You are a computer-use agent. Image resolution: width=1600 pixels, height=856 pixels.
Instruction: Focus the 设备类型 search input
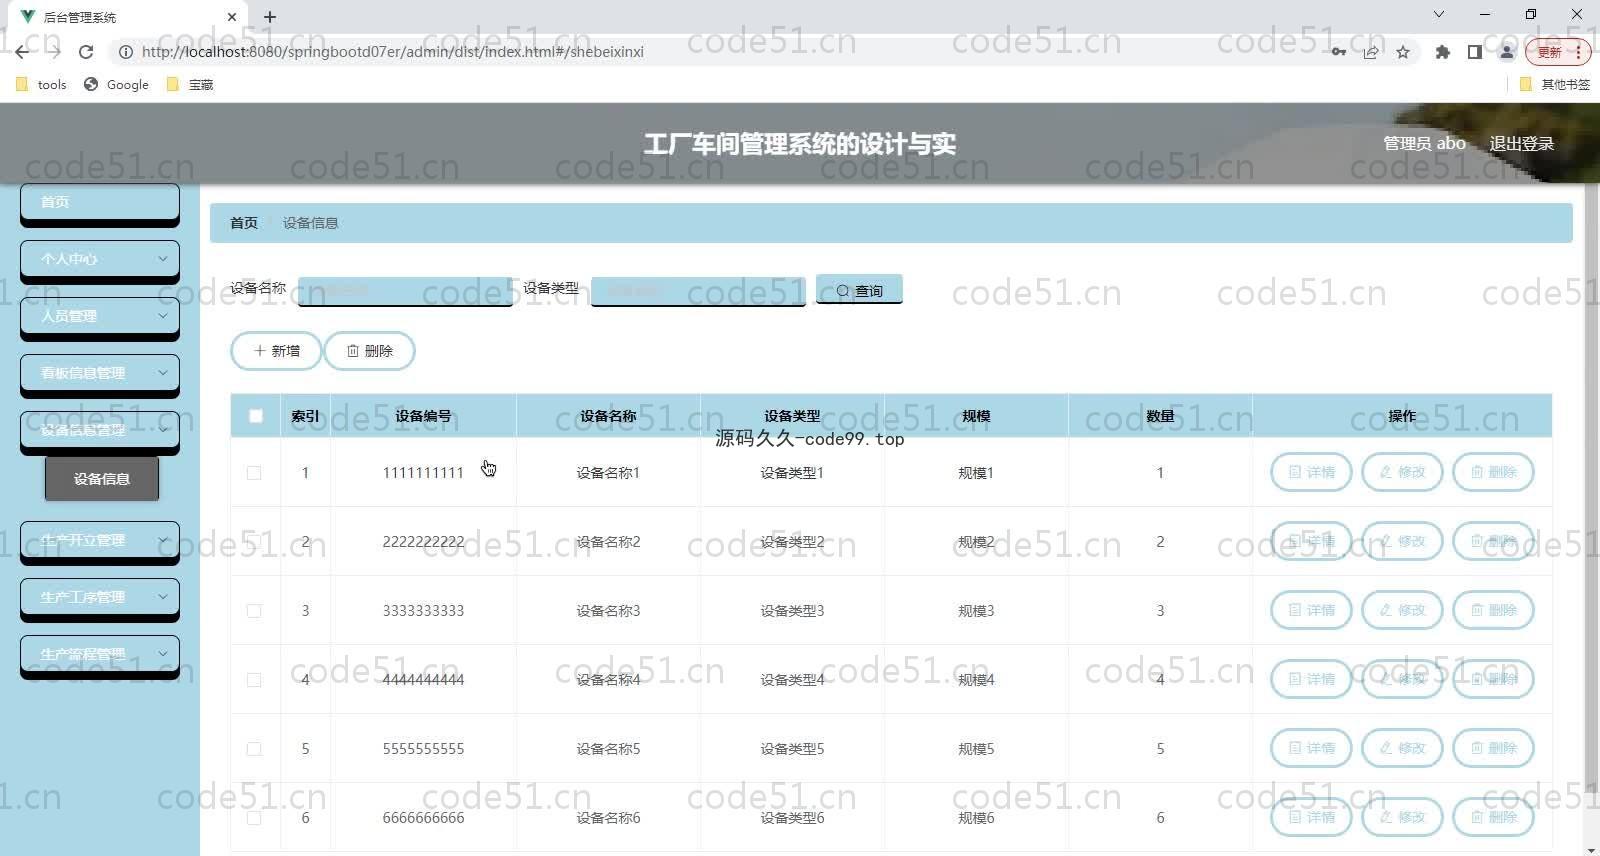pos(698,290)
